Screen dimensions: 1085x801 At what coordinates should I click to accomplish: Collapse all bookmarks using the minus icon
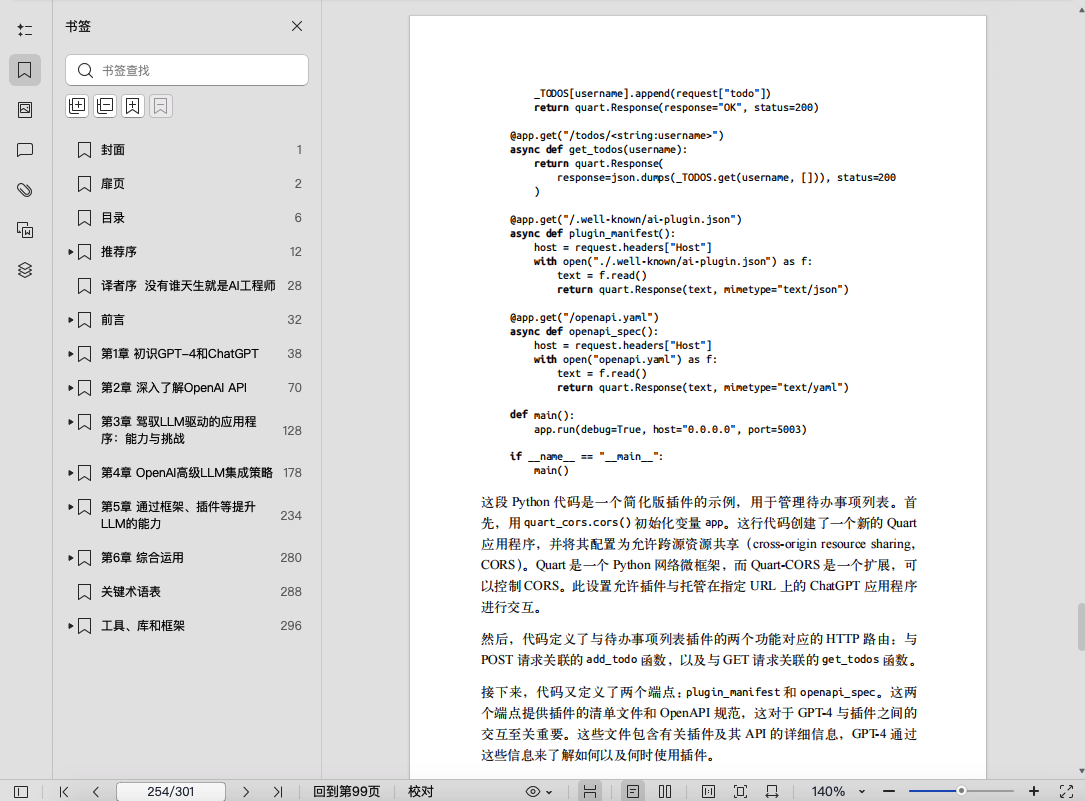105,106
